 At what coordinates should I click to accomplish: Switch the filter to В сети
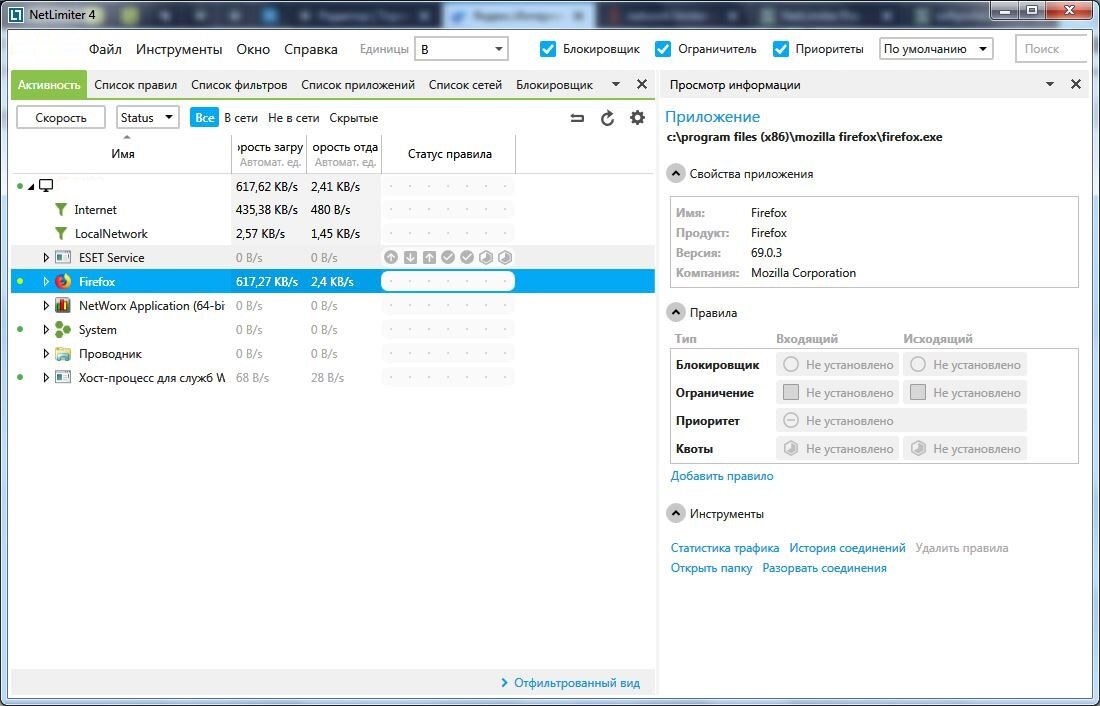(241, 118)
